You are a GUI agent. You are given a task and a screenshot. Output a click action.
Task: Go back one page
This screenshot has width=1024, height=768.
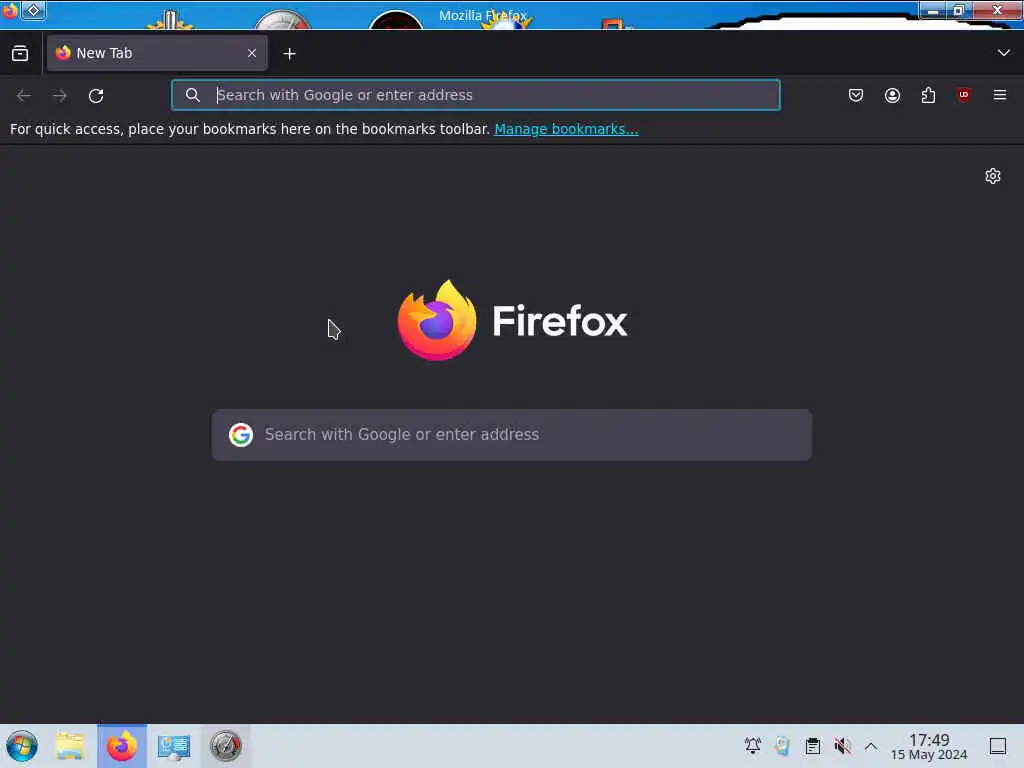pos(24,96)
